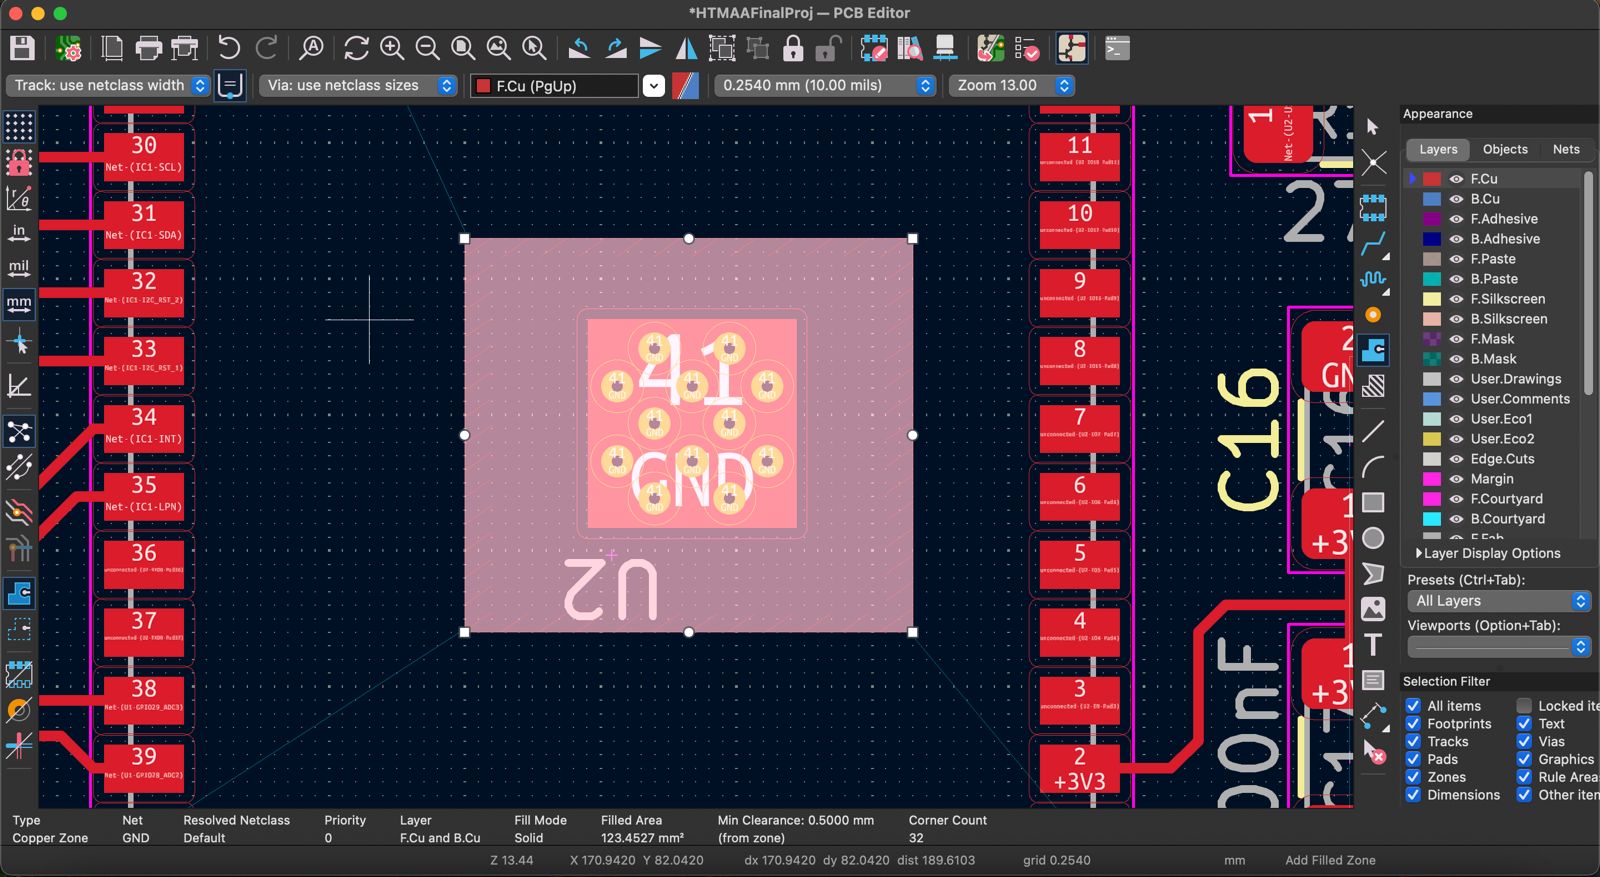Enable the Locked items filter checkbox

coord(1524,706)
